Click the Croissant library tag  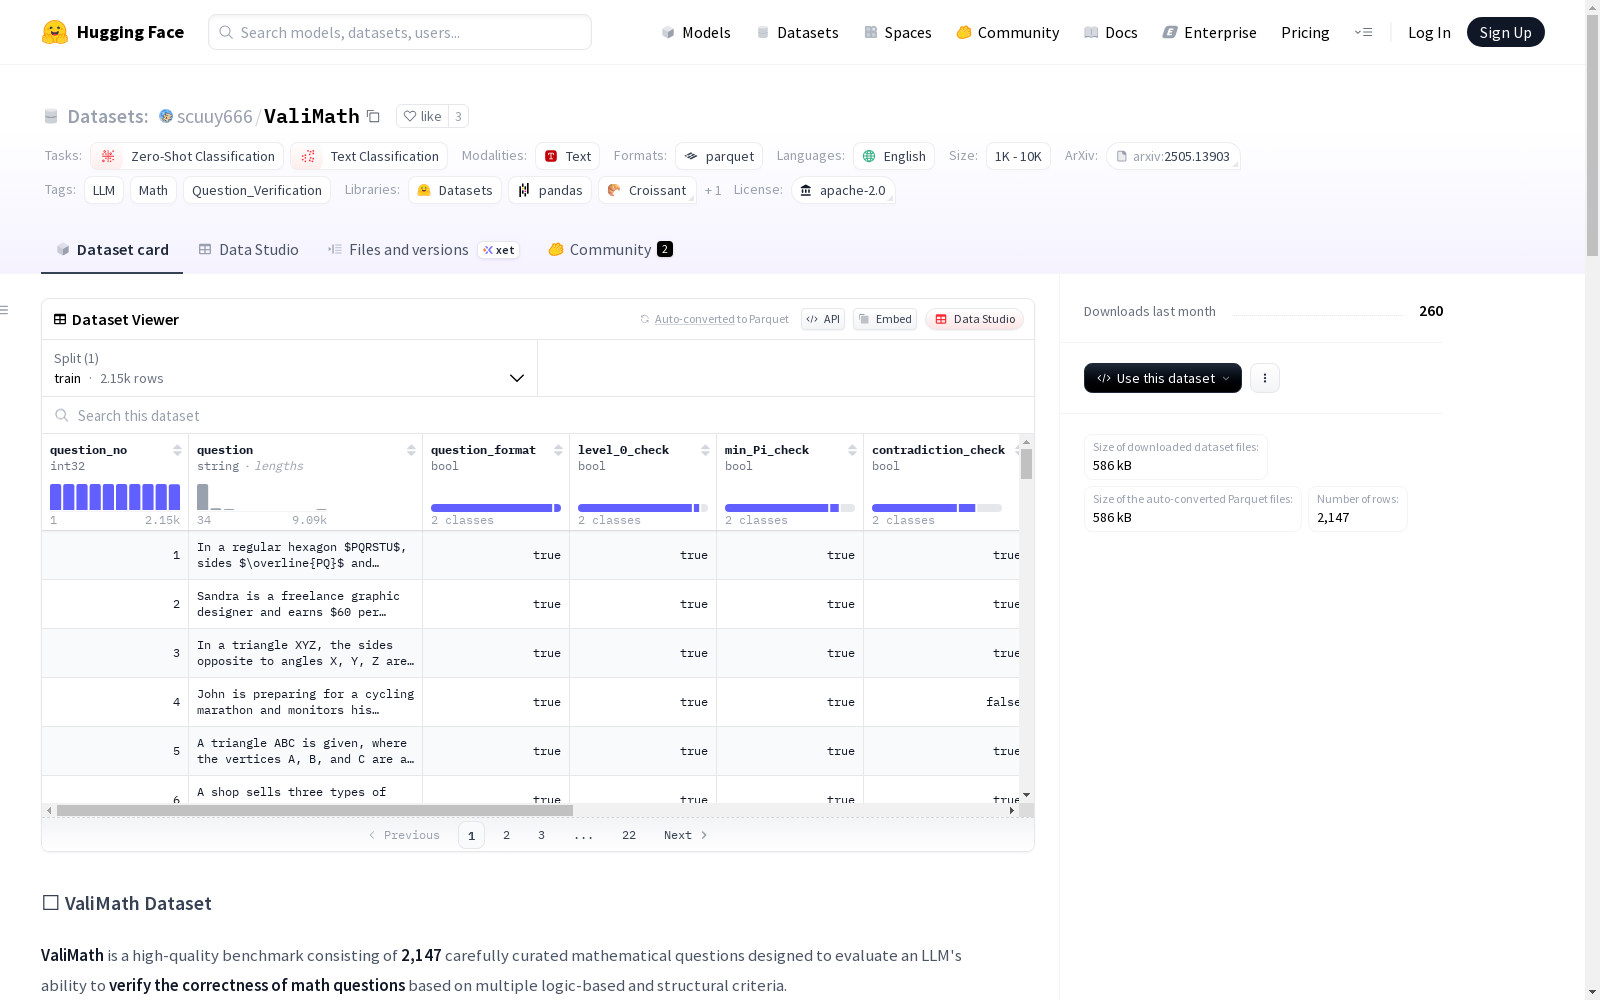(x=646, y=190)
